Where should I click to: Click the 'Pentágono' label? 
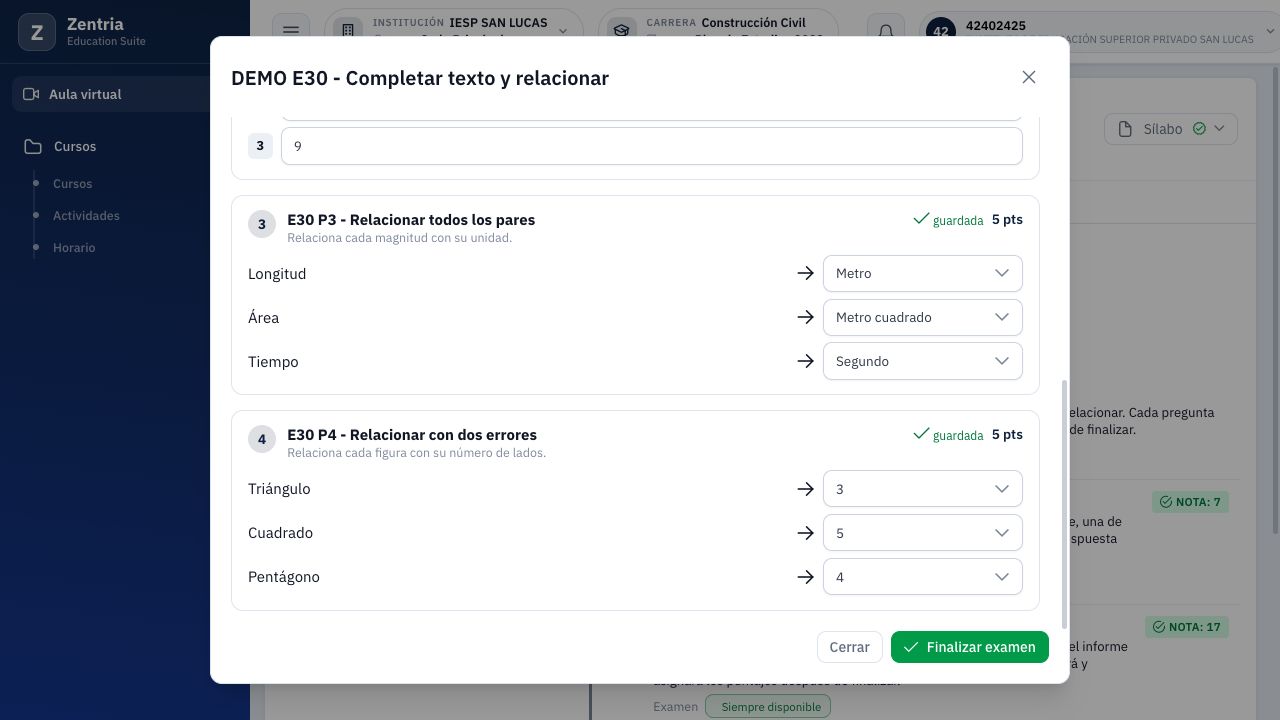(x=284, y=577)
